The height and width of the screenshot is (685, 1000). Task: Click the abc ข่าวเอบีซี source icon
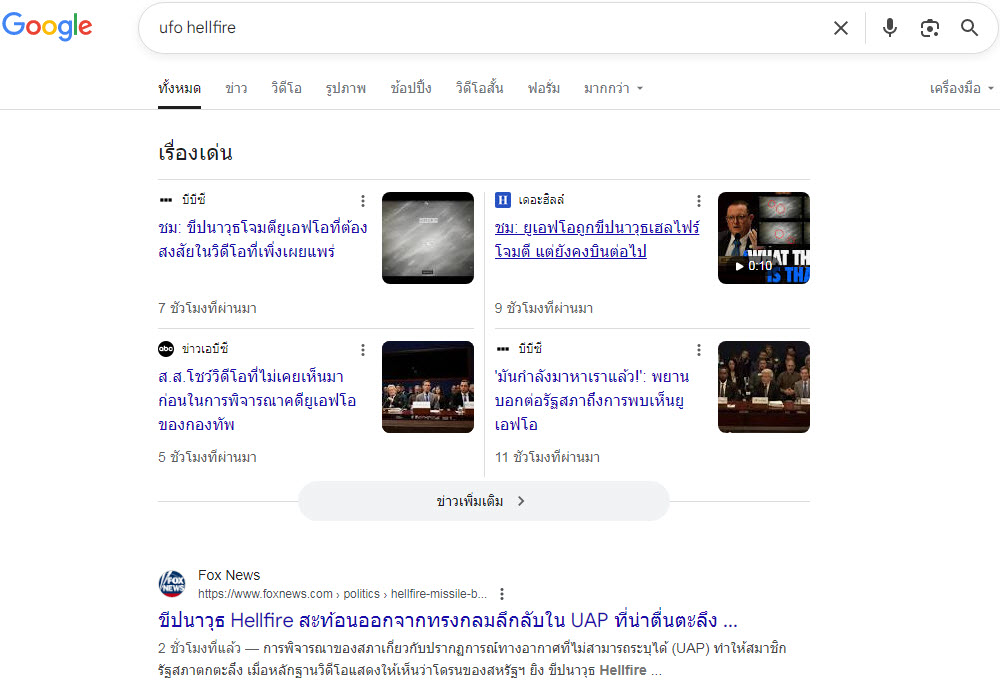pos(166,349)
